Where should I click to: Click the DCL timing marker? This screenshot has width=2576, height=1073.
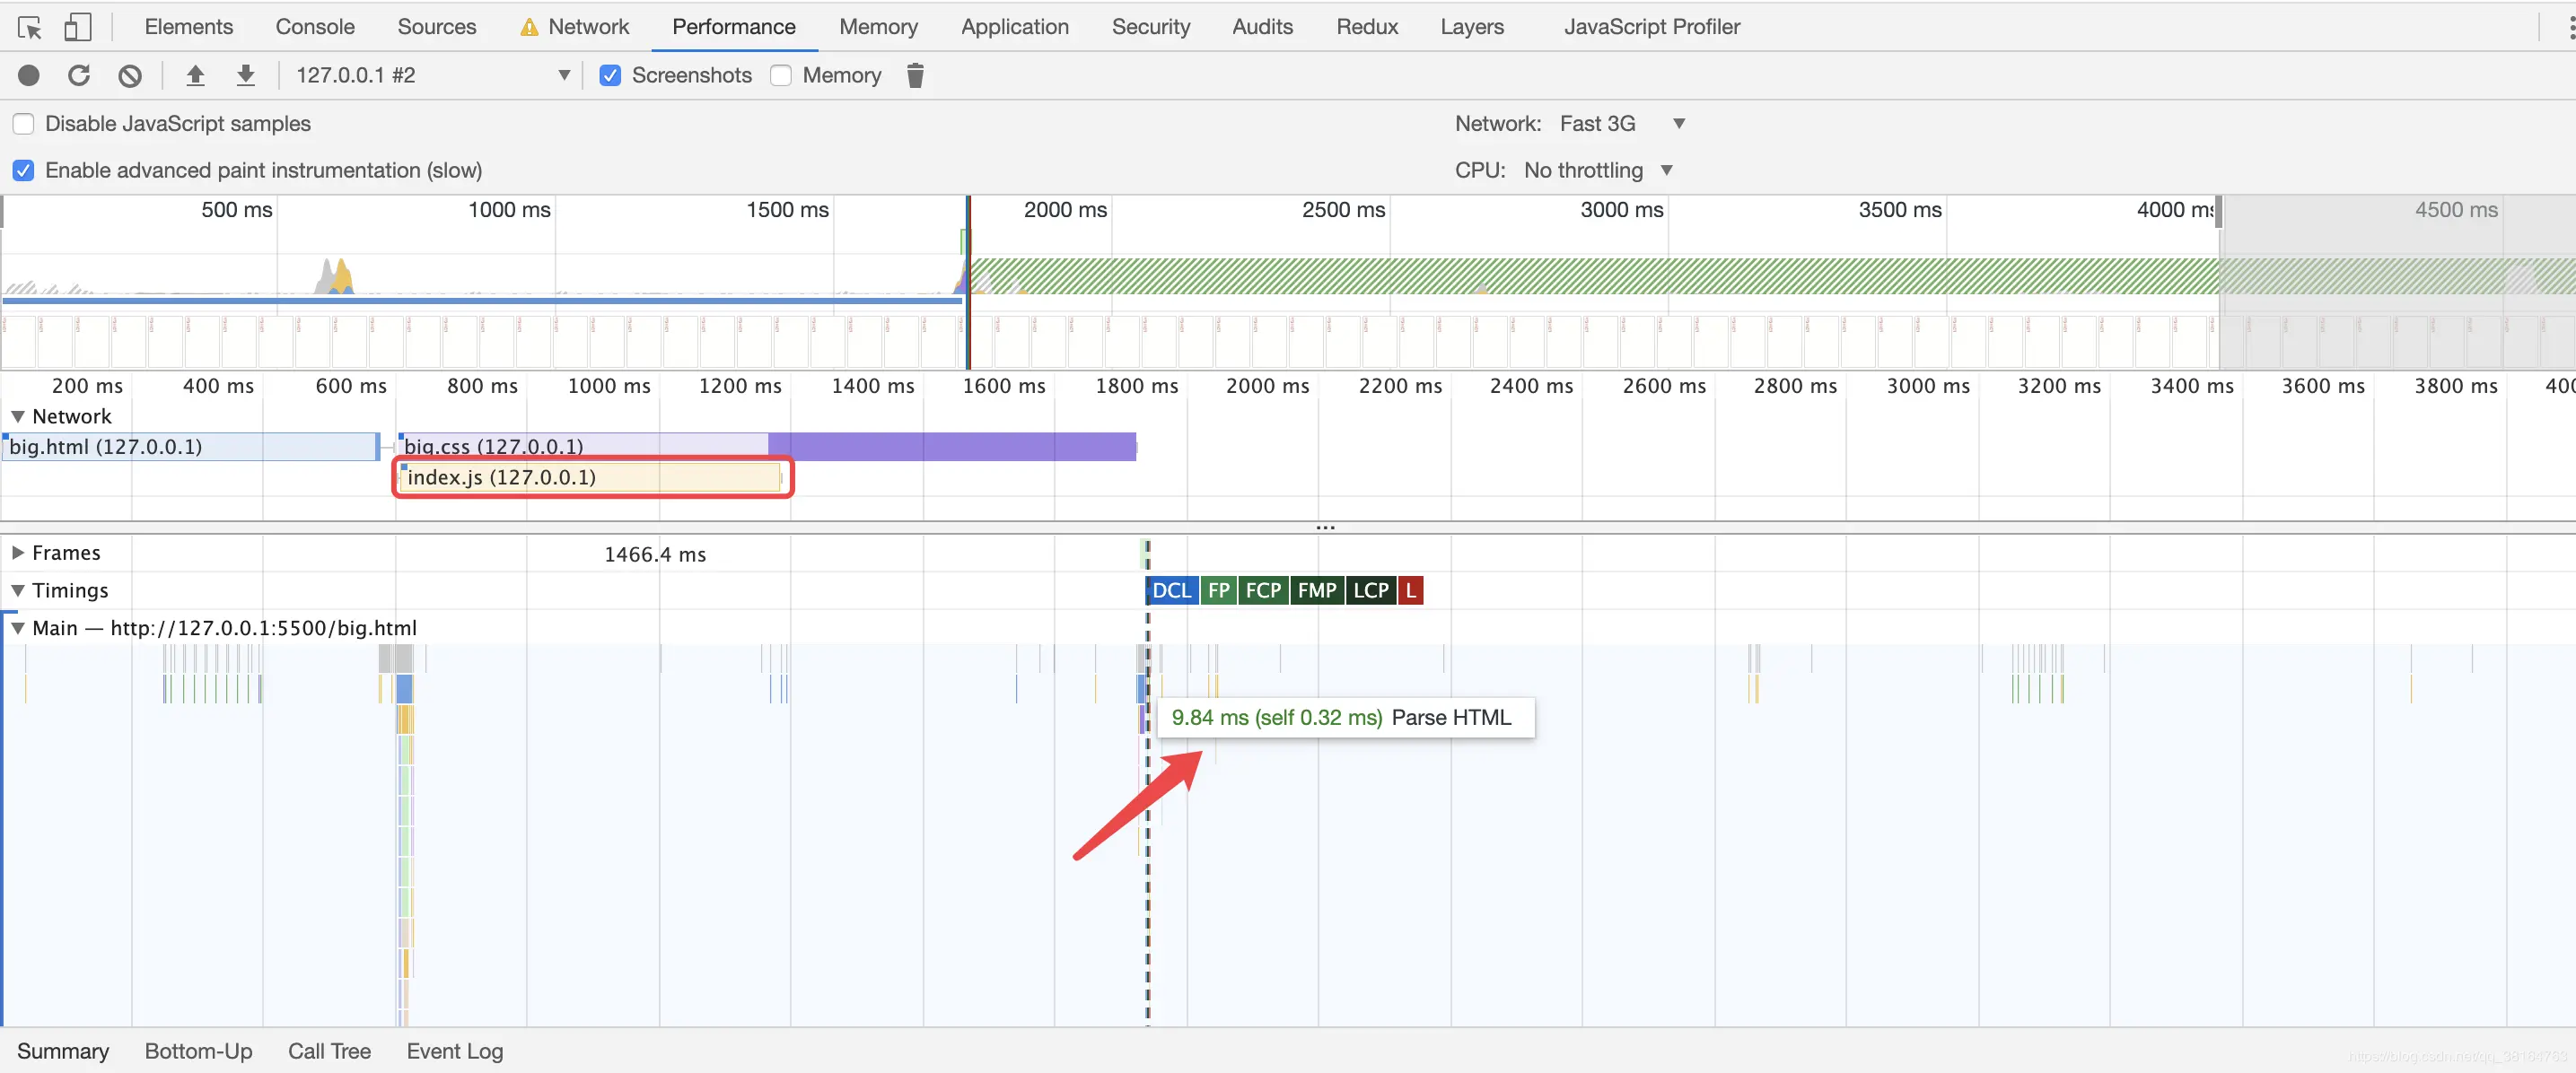tap(1171, 591)
